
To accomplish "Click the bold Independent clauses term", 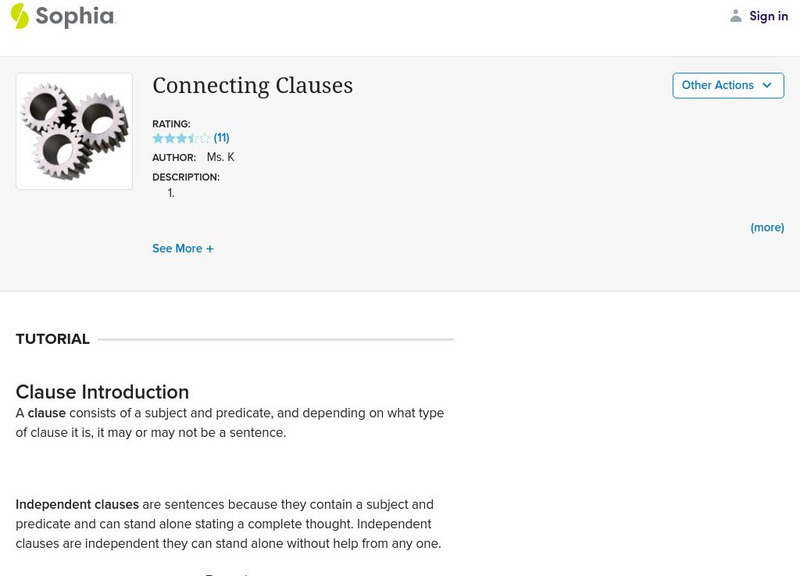I will (77, 505).
